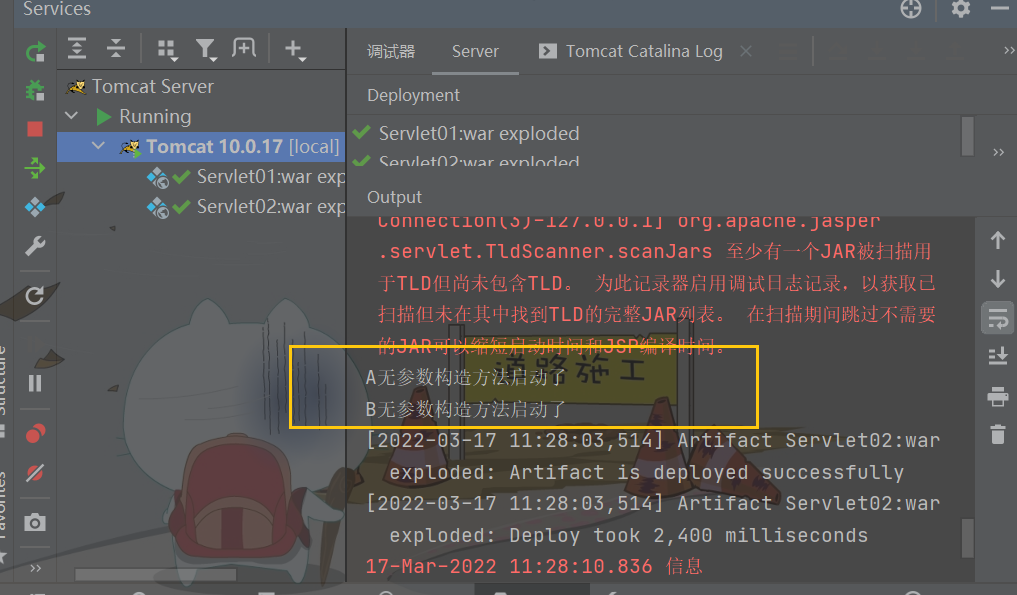Print the console output
Image resolution: width=1017 pixels, height=595 pixels.
coord(998,395)
